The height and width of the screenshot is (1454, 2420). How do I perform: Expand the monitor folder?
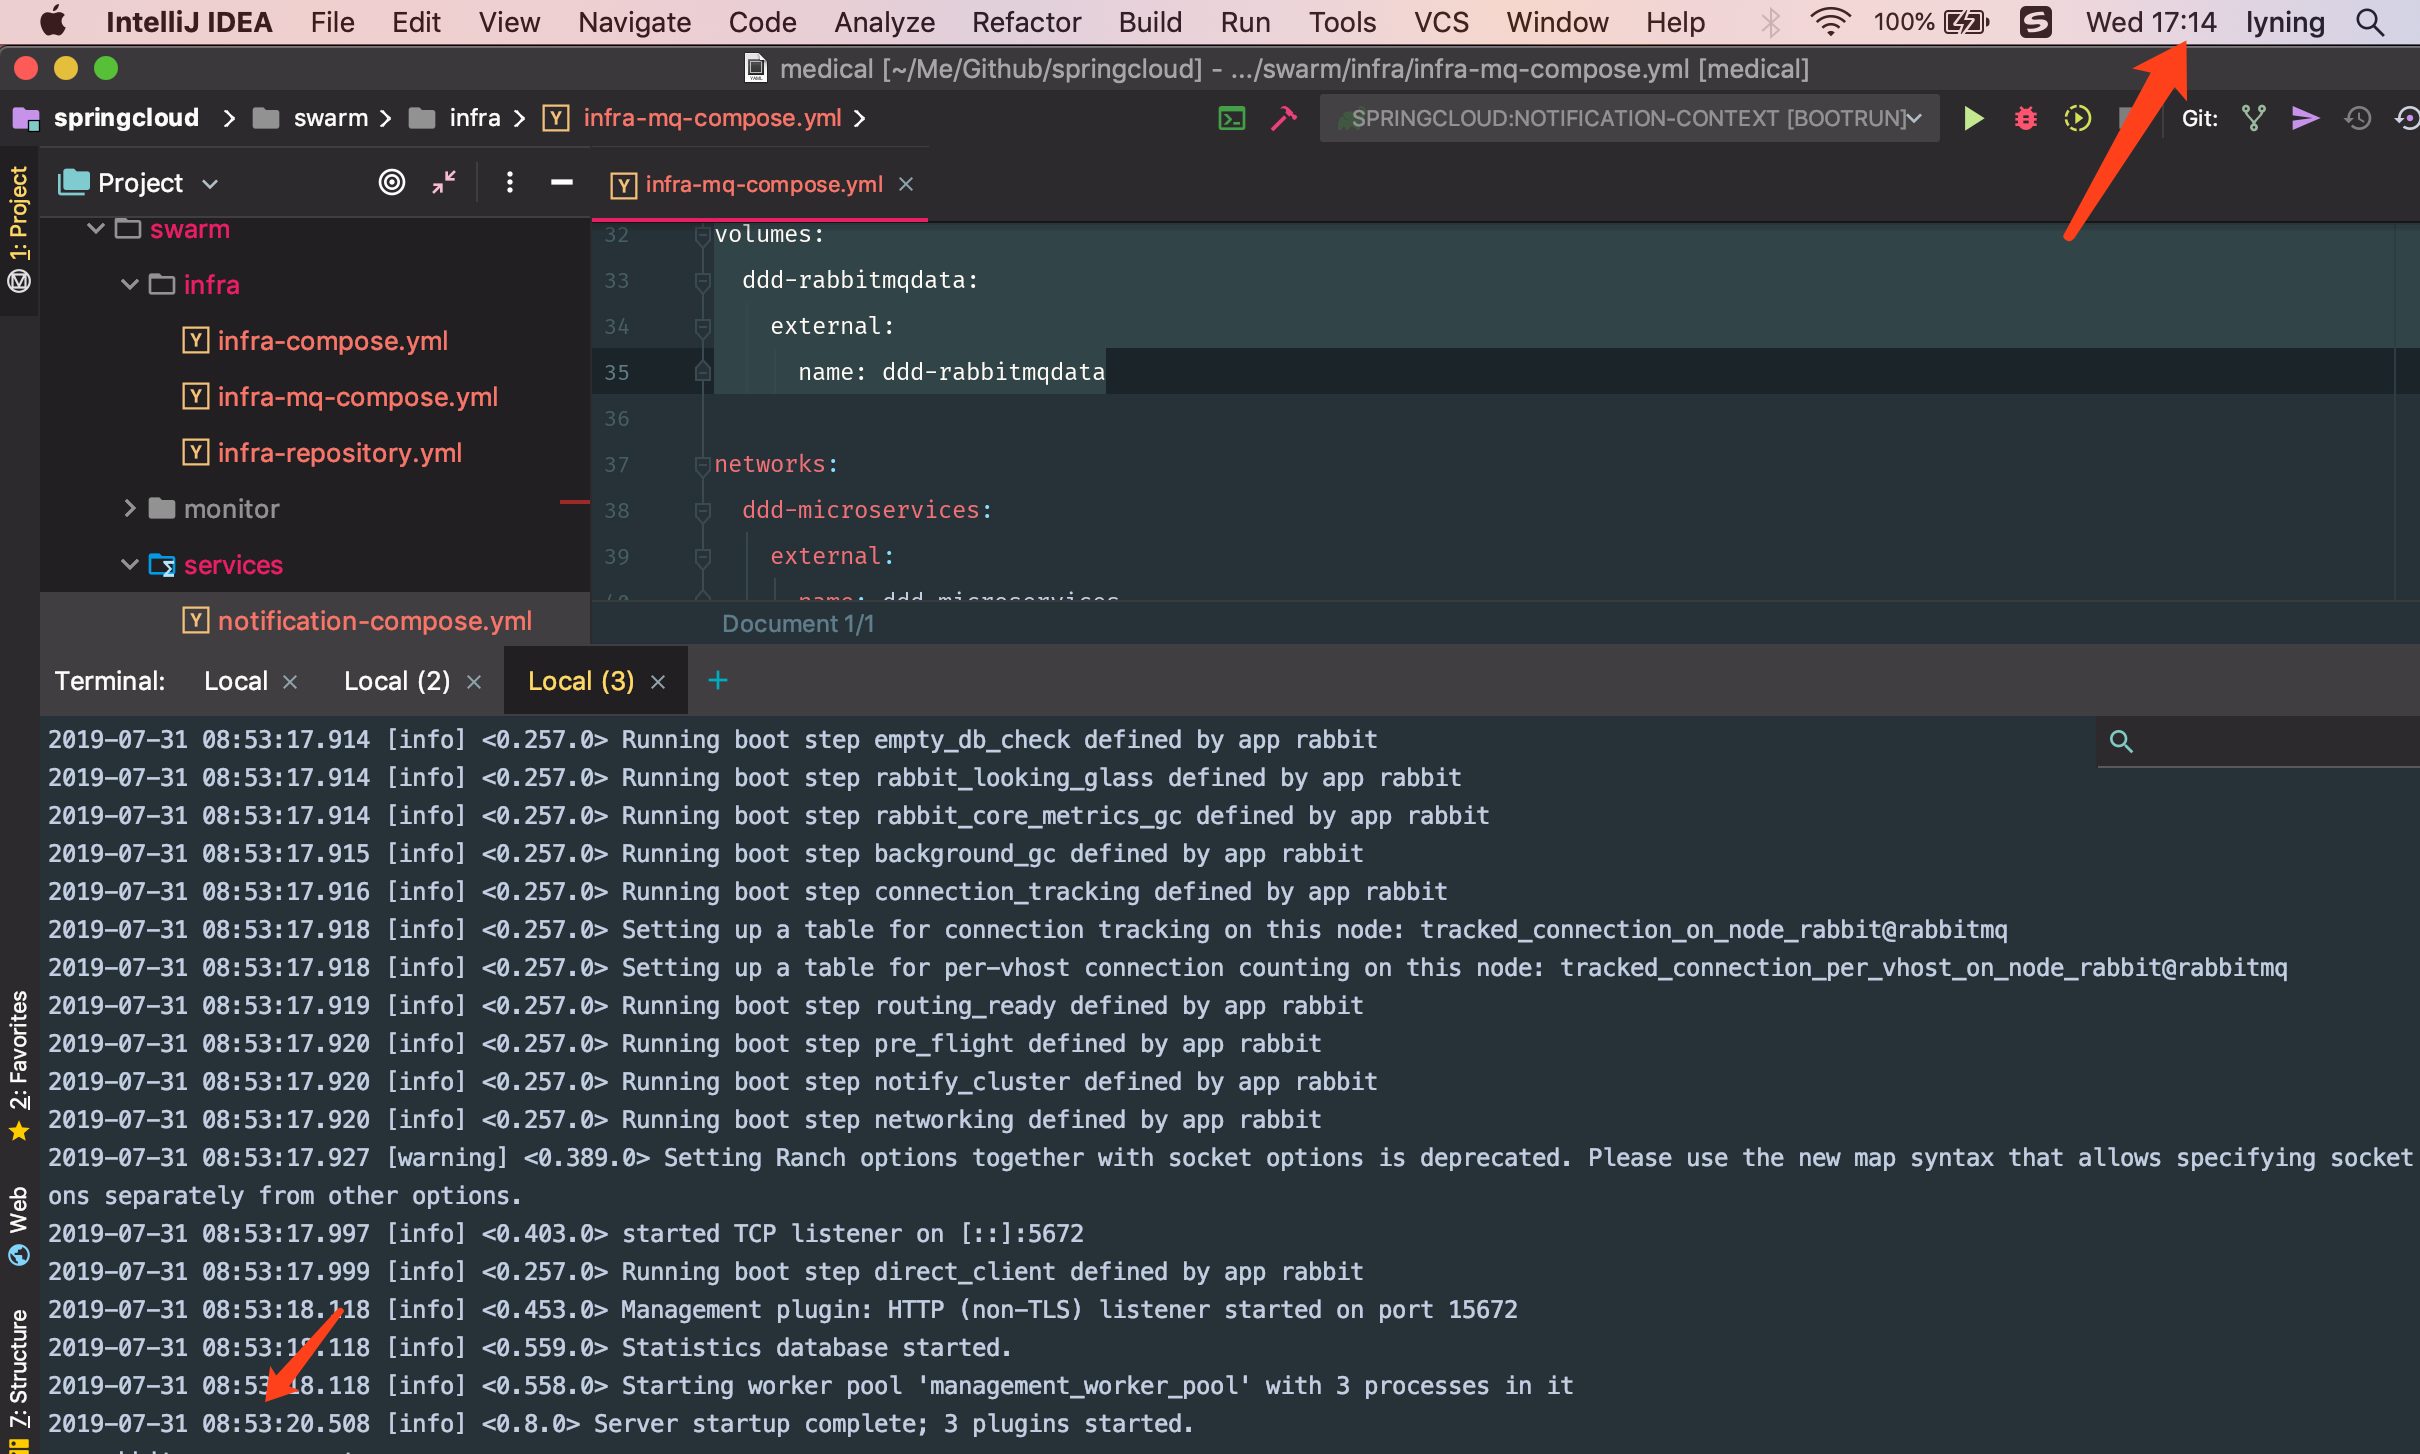point(129,509)
